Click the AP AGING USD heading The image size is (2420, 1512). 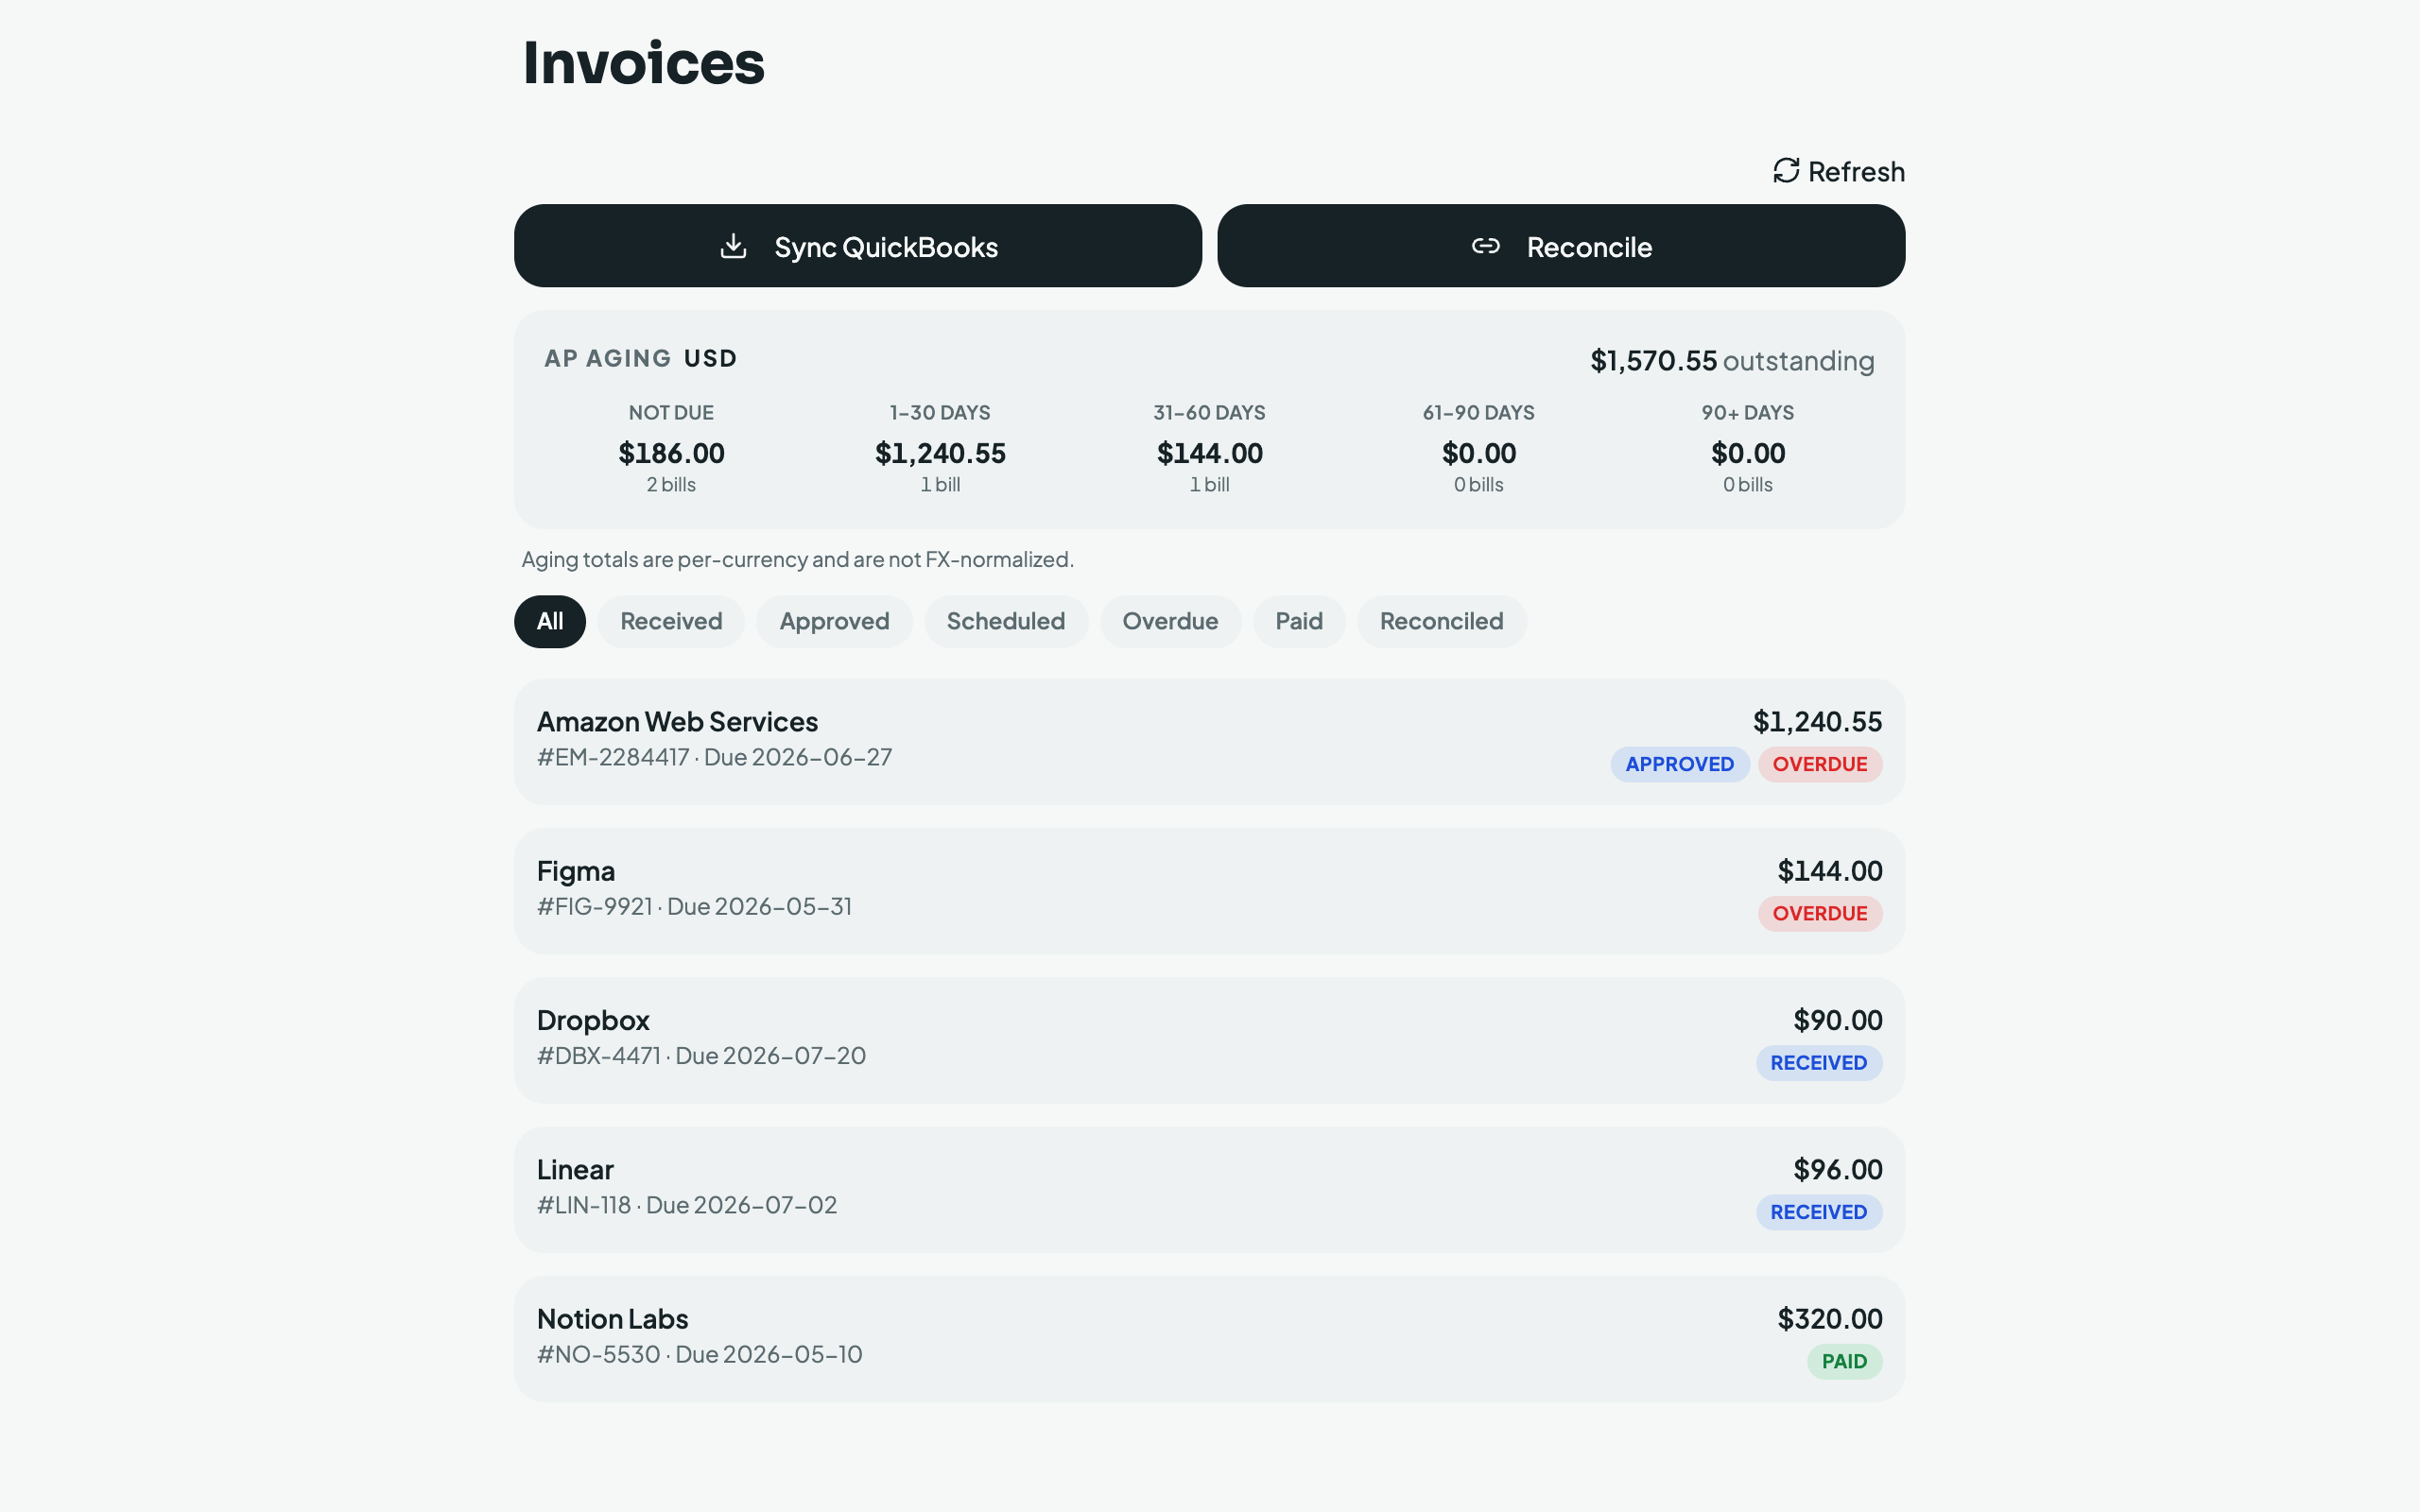(640, 358)
